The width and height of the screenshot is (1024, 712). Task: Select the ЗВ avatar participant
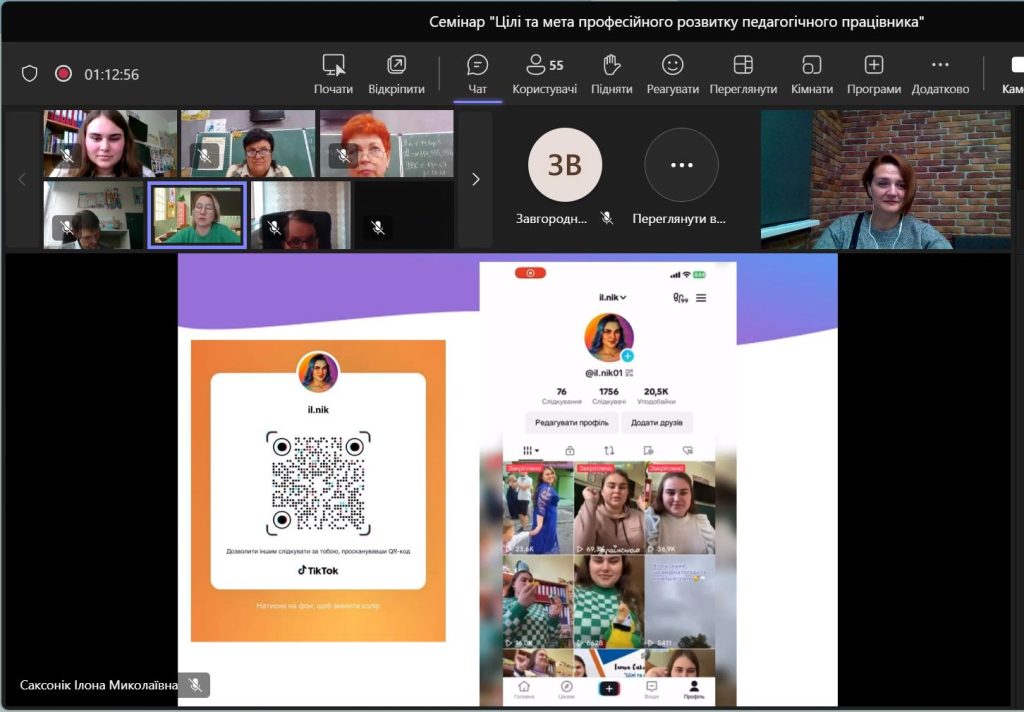[x=564, y=165]
